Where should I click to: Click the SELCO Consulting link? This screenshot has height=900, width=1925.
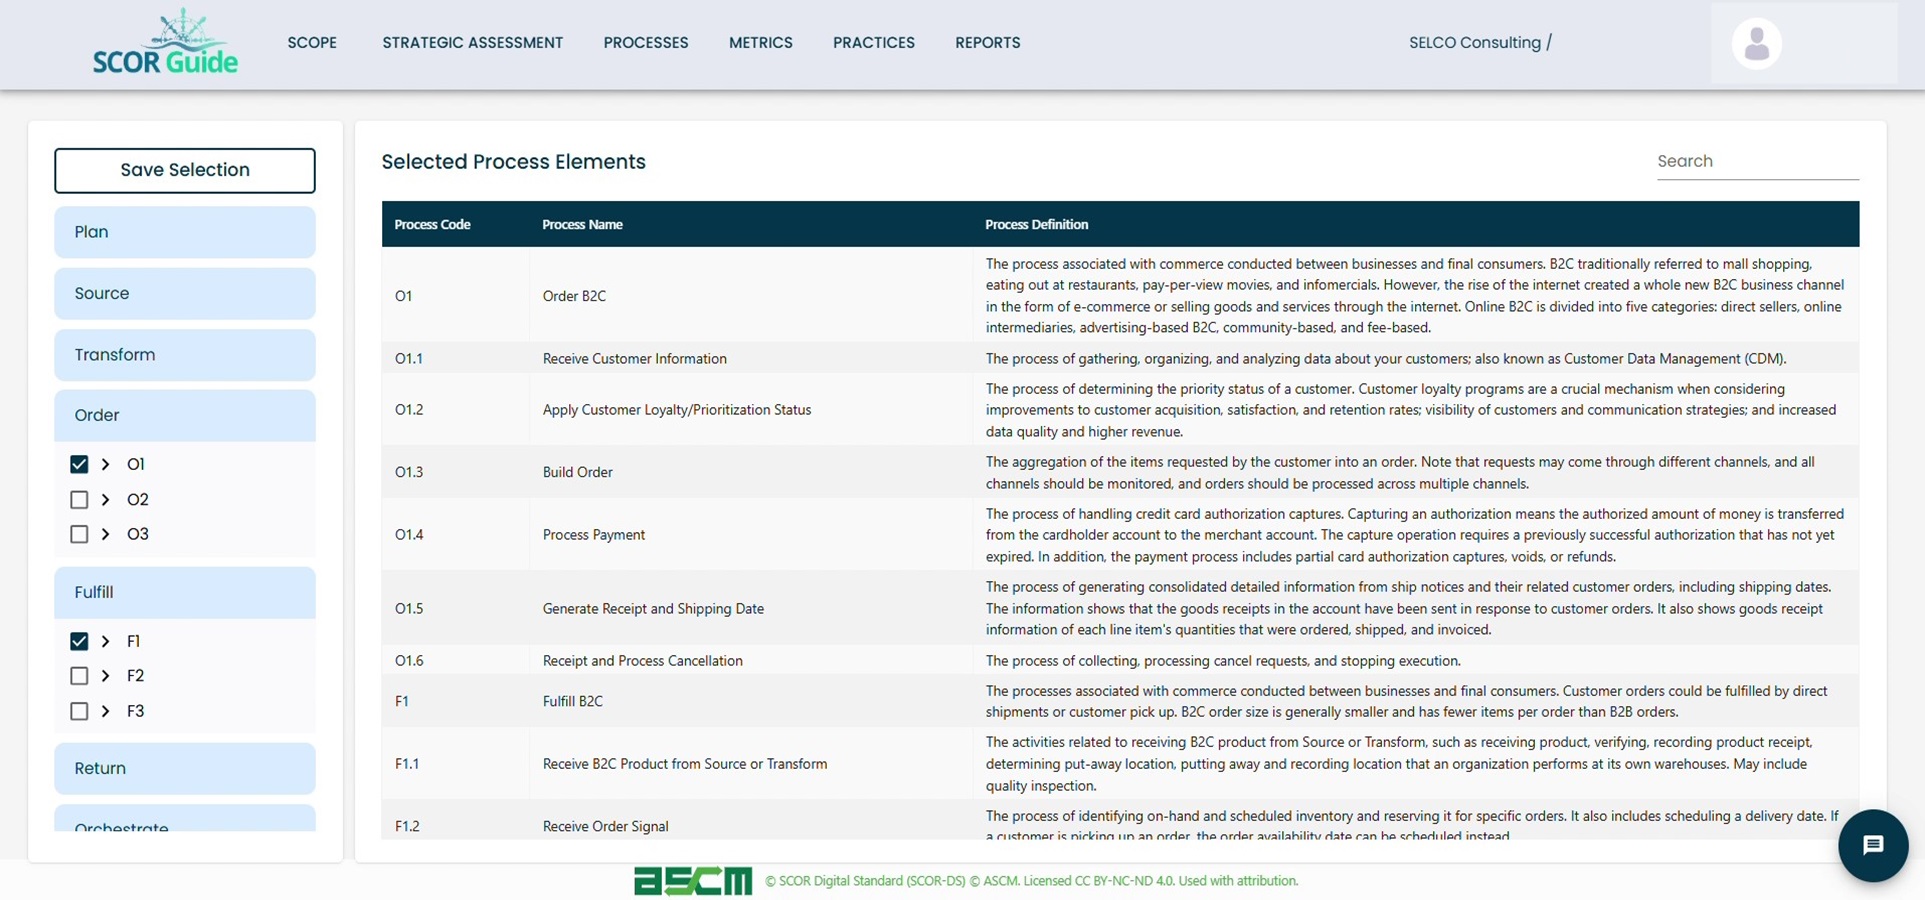[x=1474, y=43]
